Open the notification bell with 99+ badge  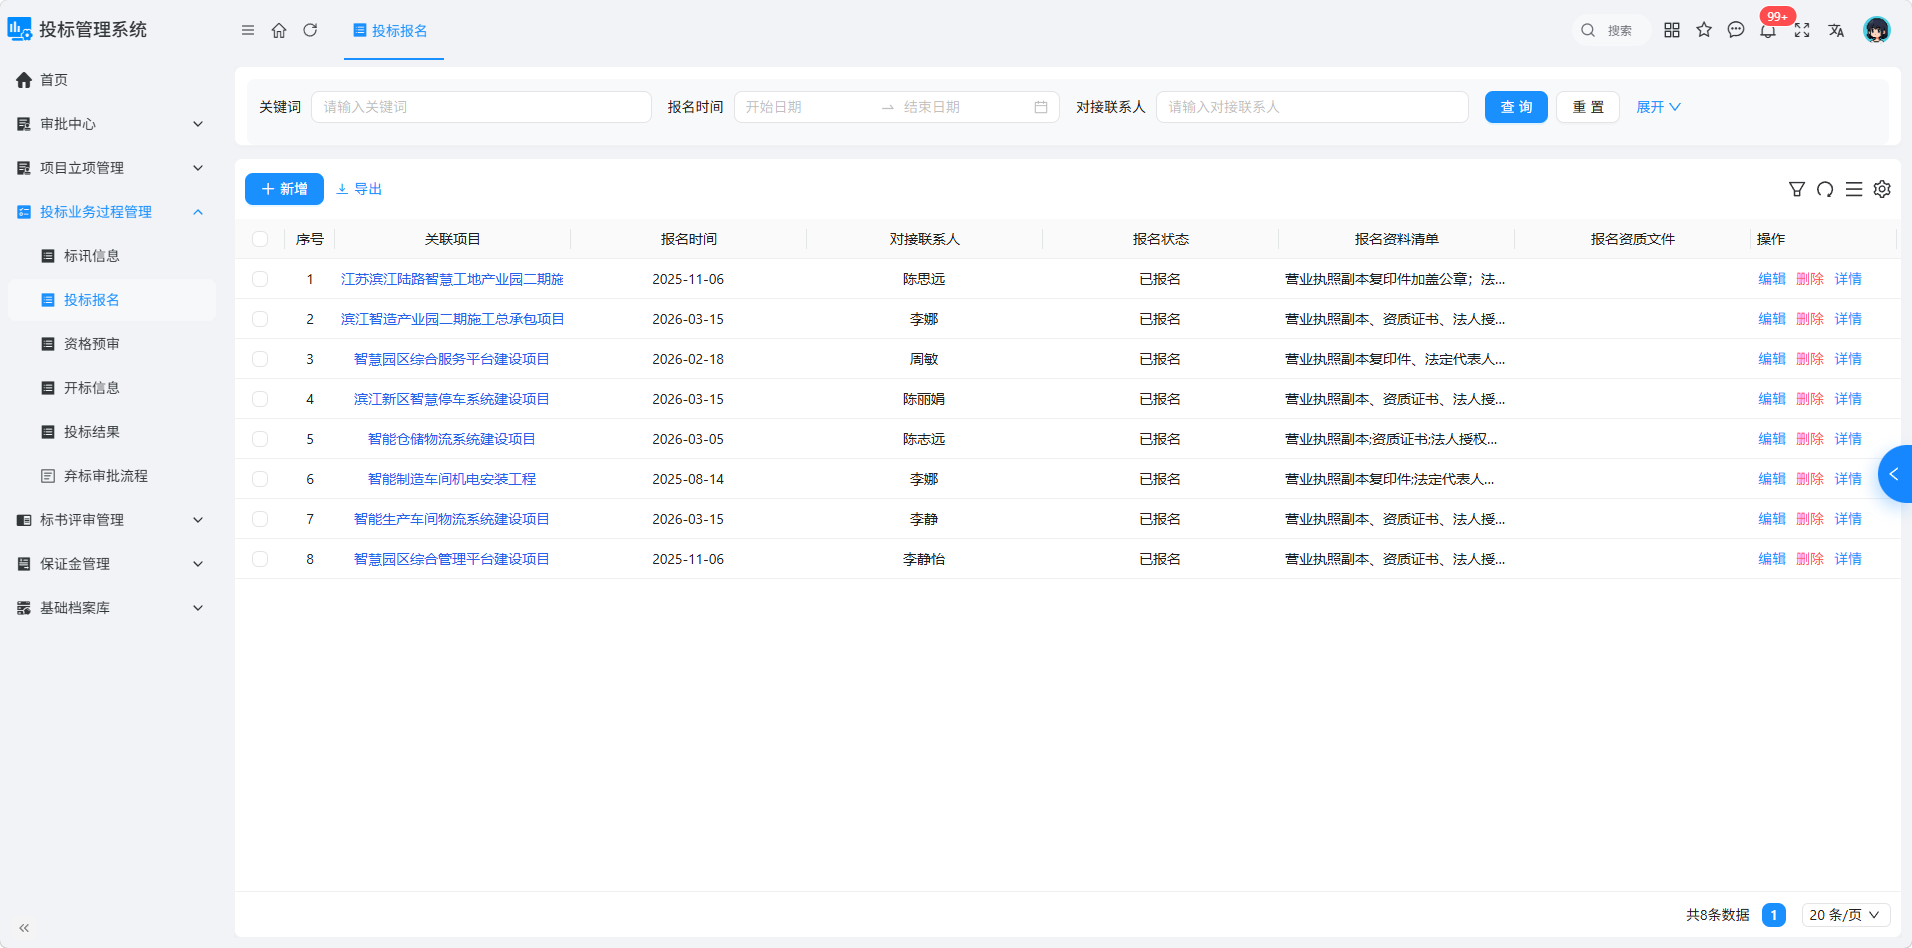click(x=1768, y=30)
